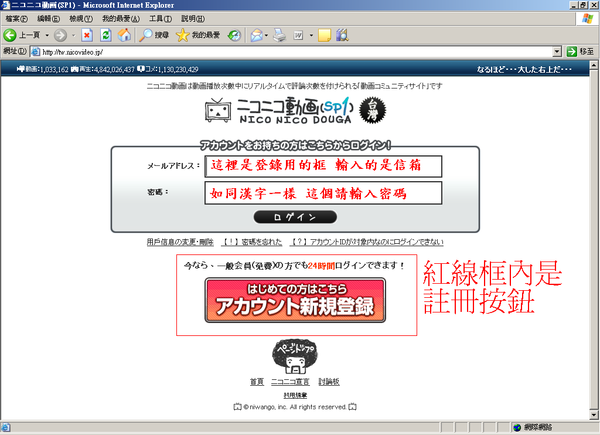Viewport: 600px width, 435px height.
Task: Click the 密碼 password input field
Action: point(323,193)
